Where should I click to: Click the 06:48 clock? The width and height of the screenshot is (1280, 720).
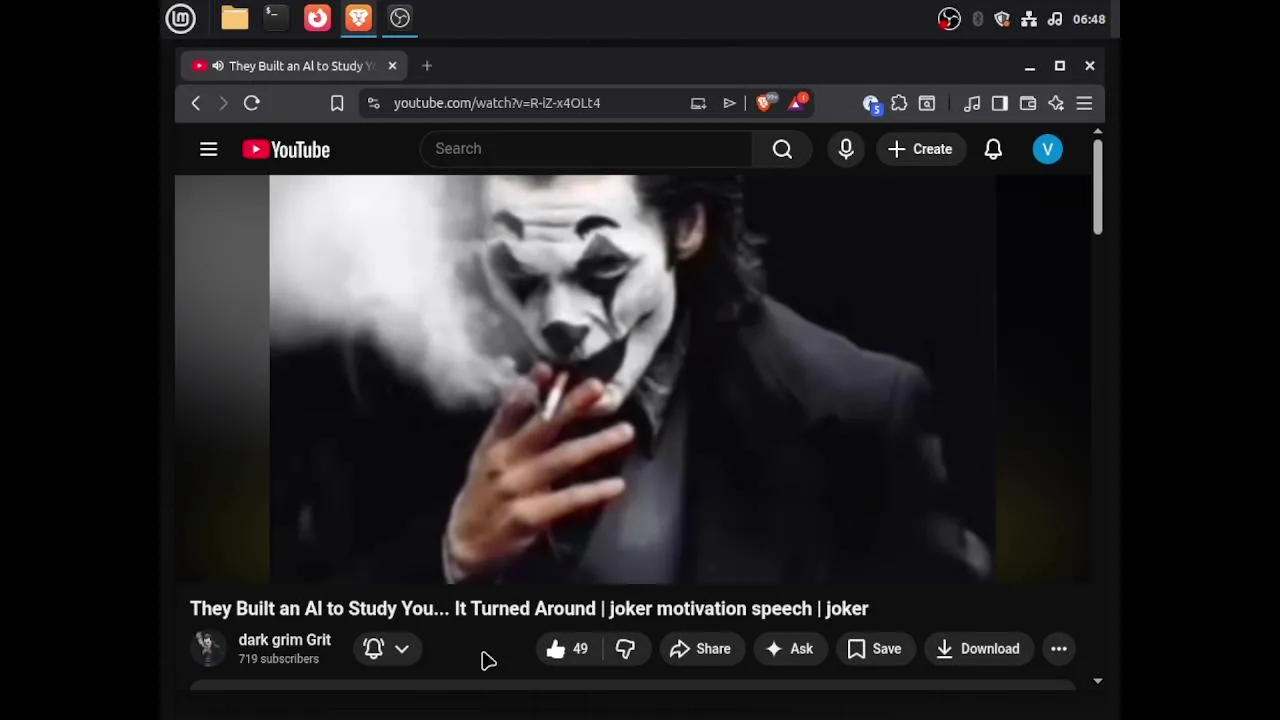tap(1089, 19)
